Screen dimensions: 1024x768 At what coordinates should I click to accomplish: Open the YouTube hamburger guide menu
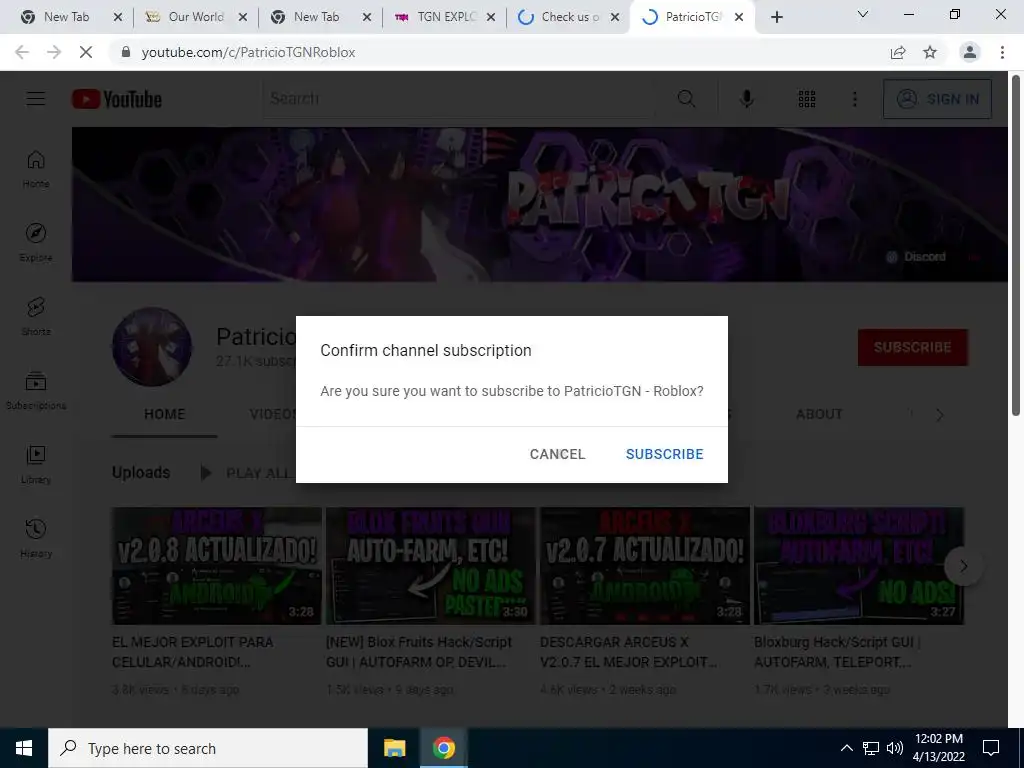[36, 99]
